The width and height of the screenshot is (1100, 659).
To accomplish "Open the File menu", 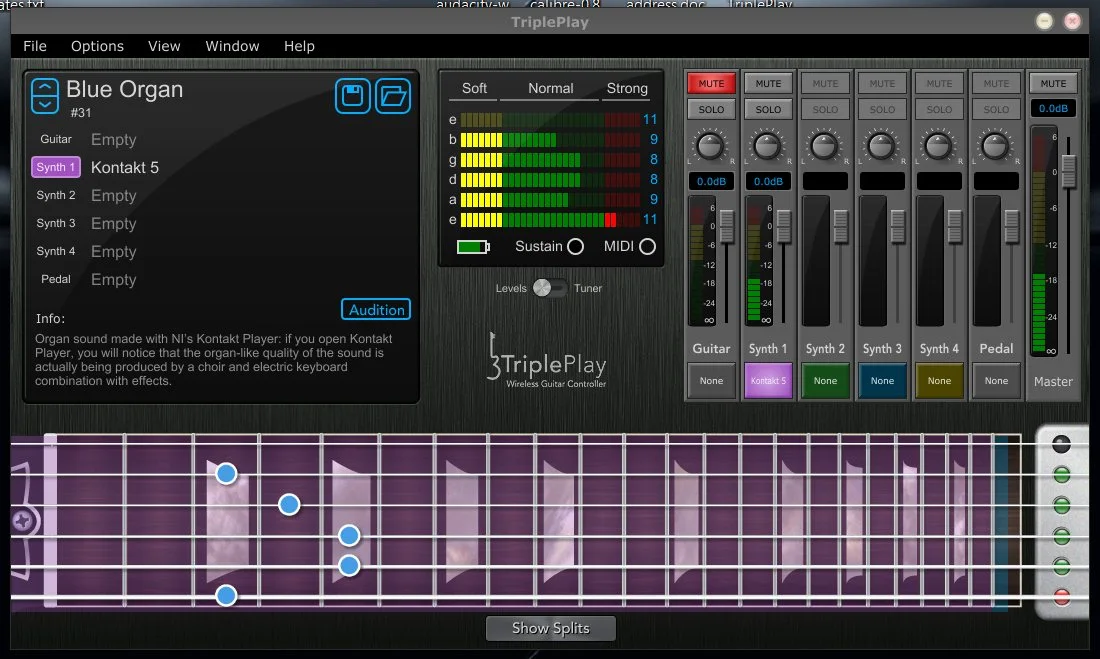I will [x=35, y=46].
